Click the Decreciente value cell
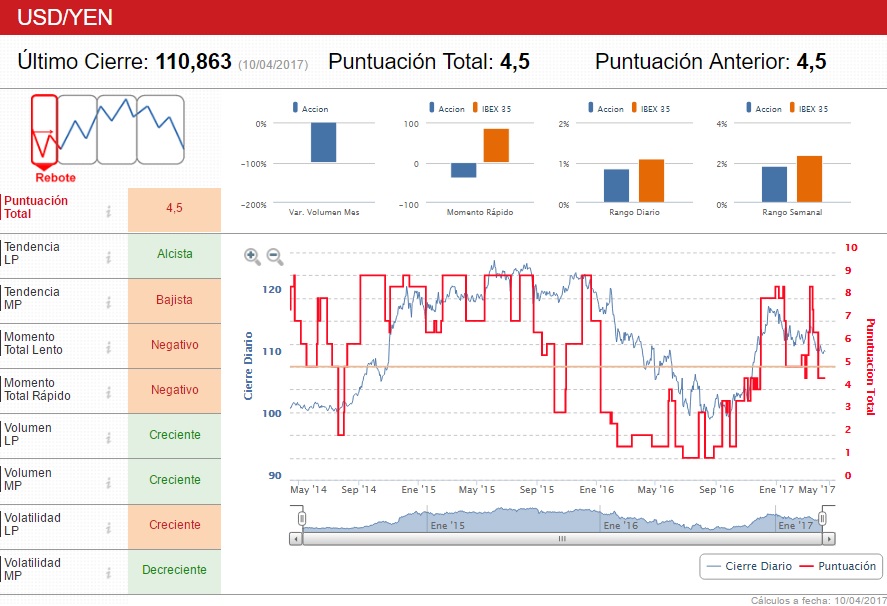 point(174,571)
